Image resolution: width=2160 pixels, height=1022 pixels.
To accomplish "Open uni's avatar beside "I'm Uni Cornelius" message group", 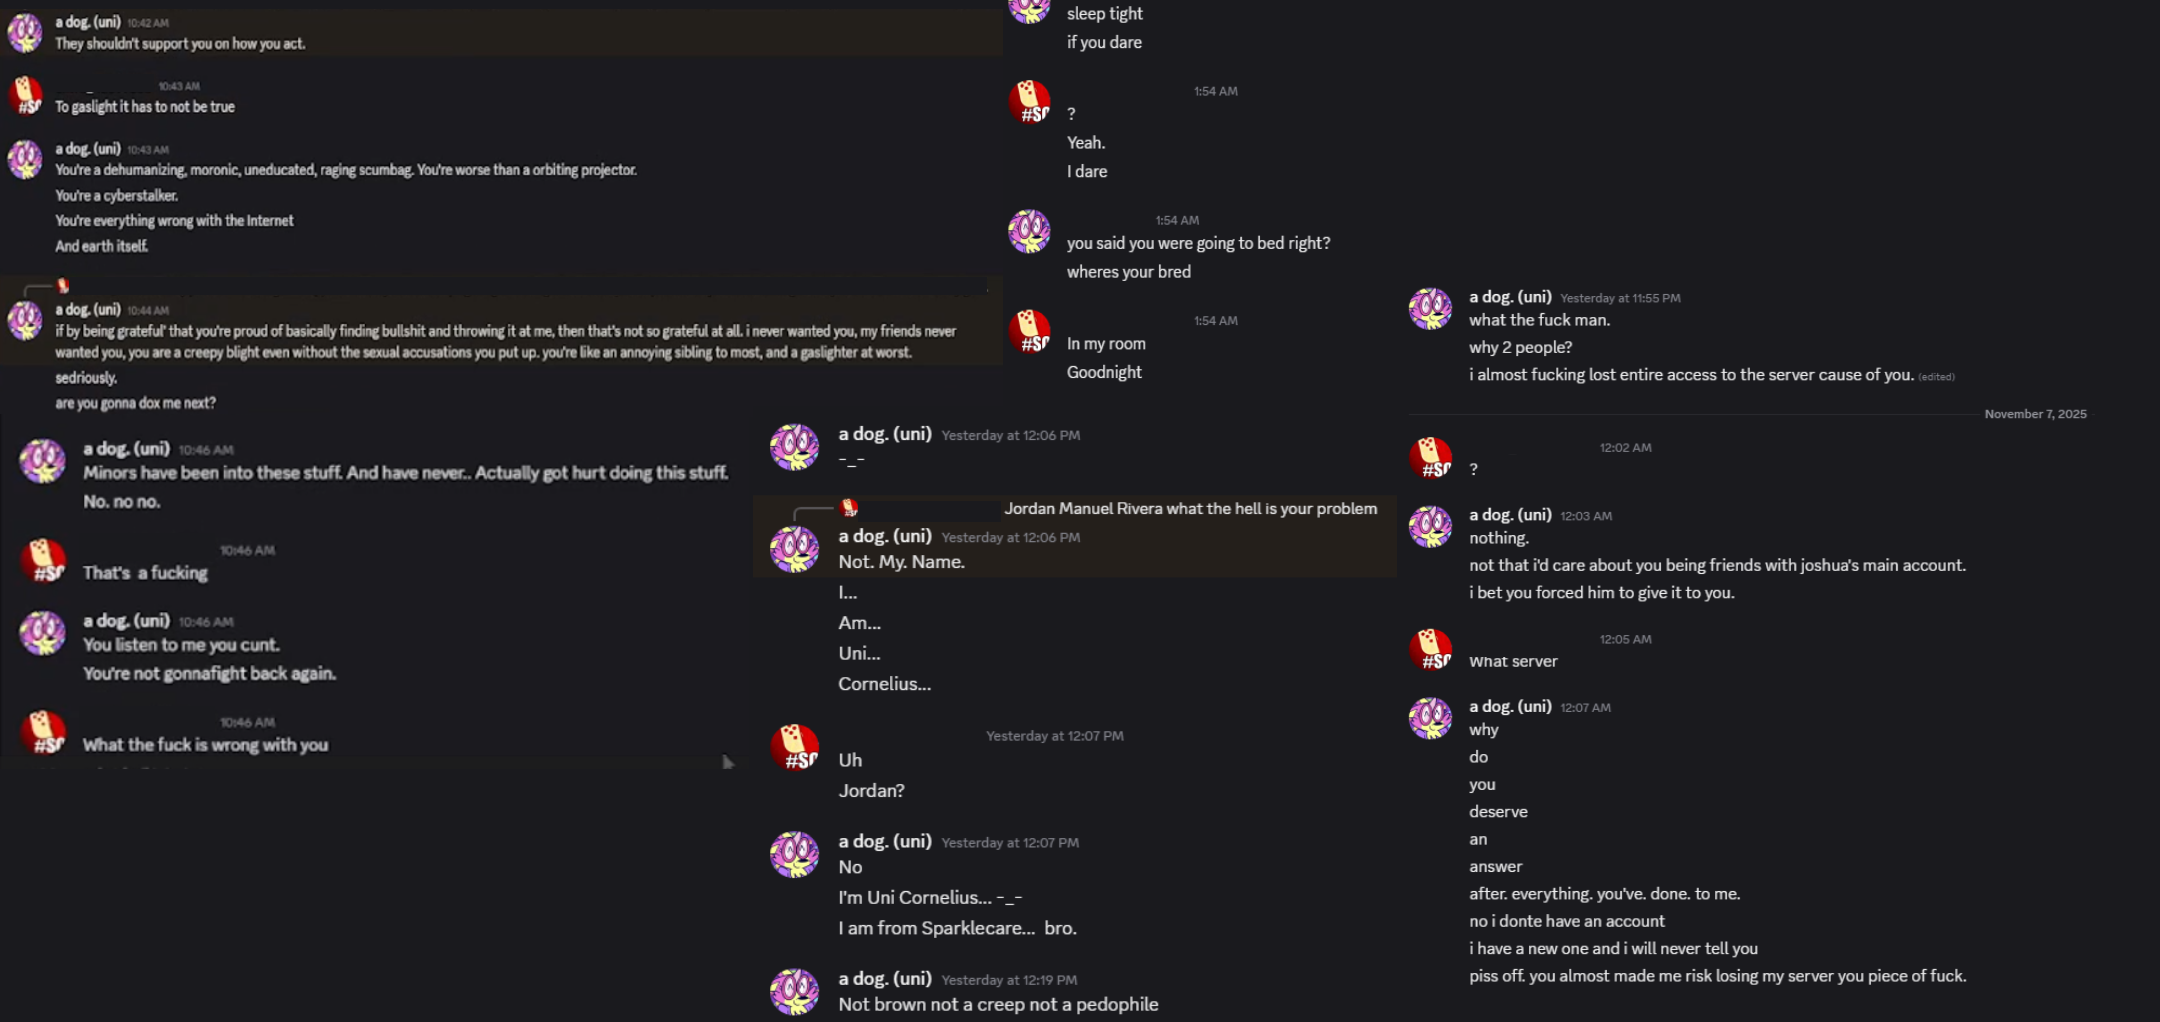I will (x=794, y=854).
